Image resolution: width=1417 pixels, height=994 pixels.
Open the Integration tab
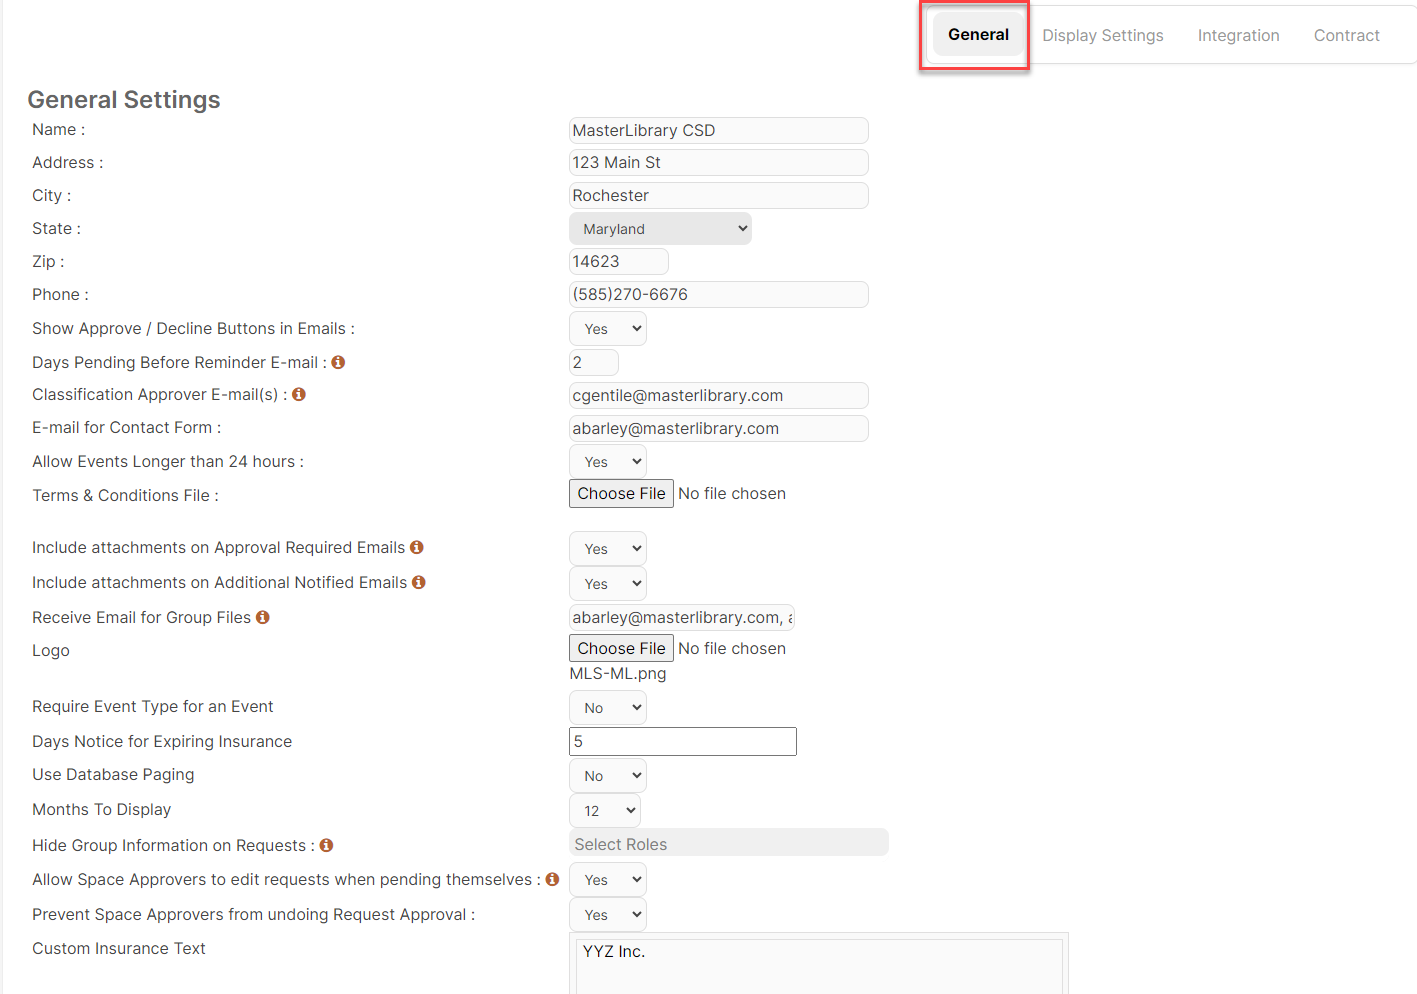(x=1238, y=35)
